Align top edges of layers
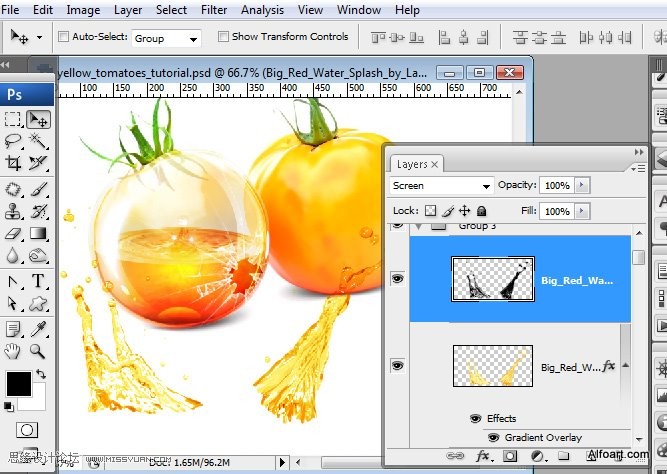The image size is (667, 474). pyautogui.click(x=378, y=38)
